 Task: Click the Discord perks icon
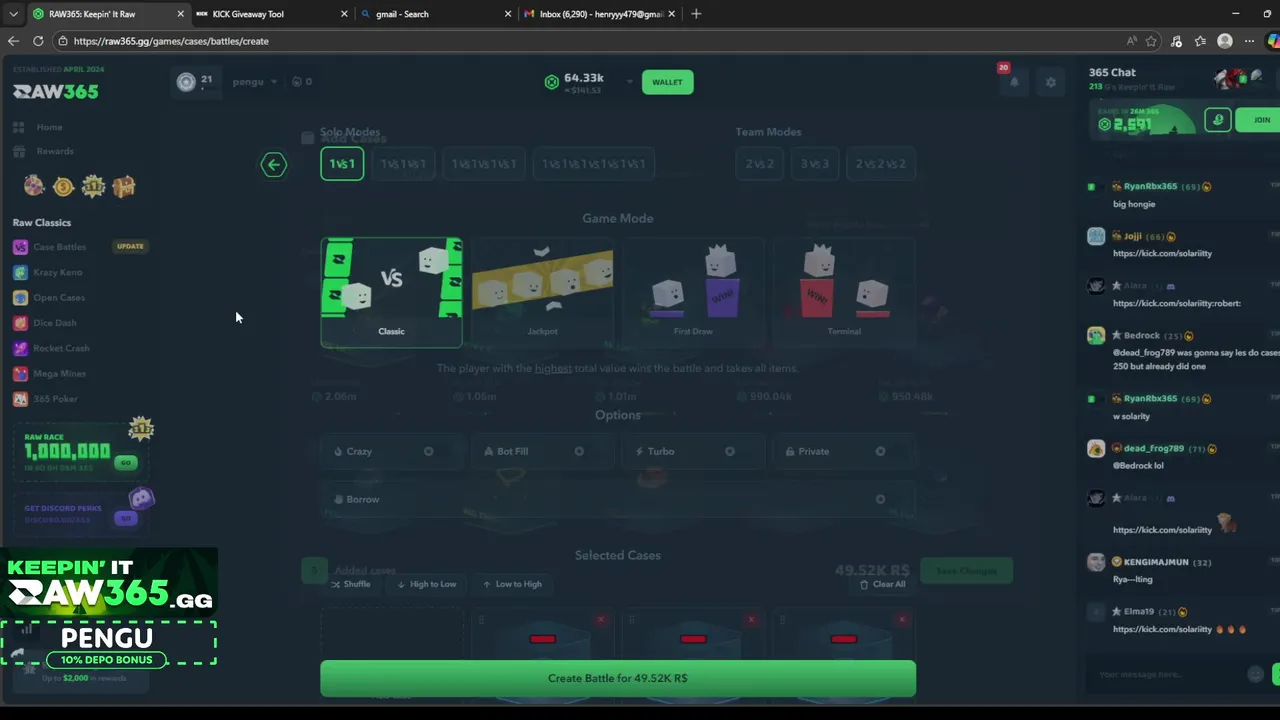pyautogui.click(x=141, y=498)
